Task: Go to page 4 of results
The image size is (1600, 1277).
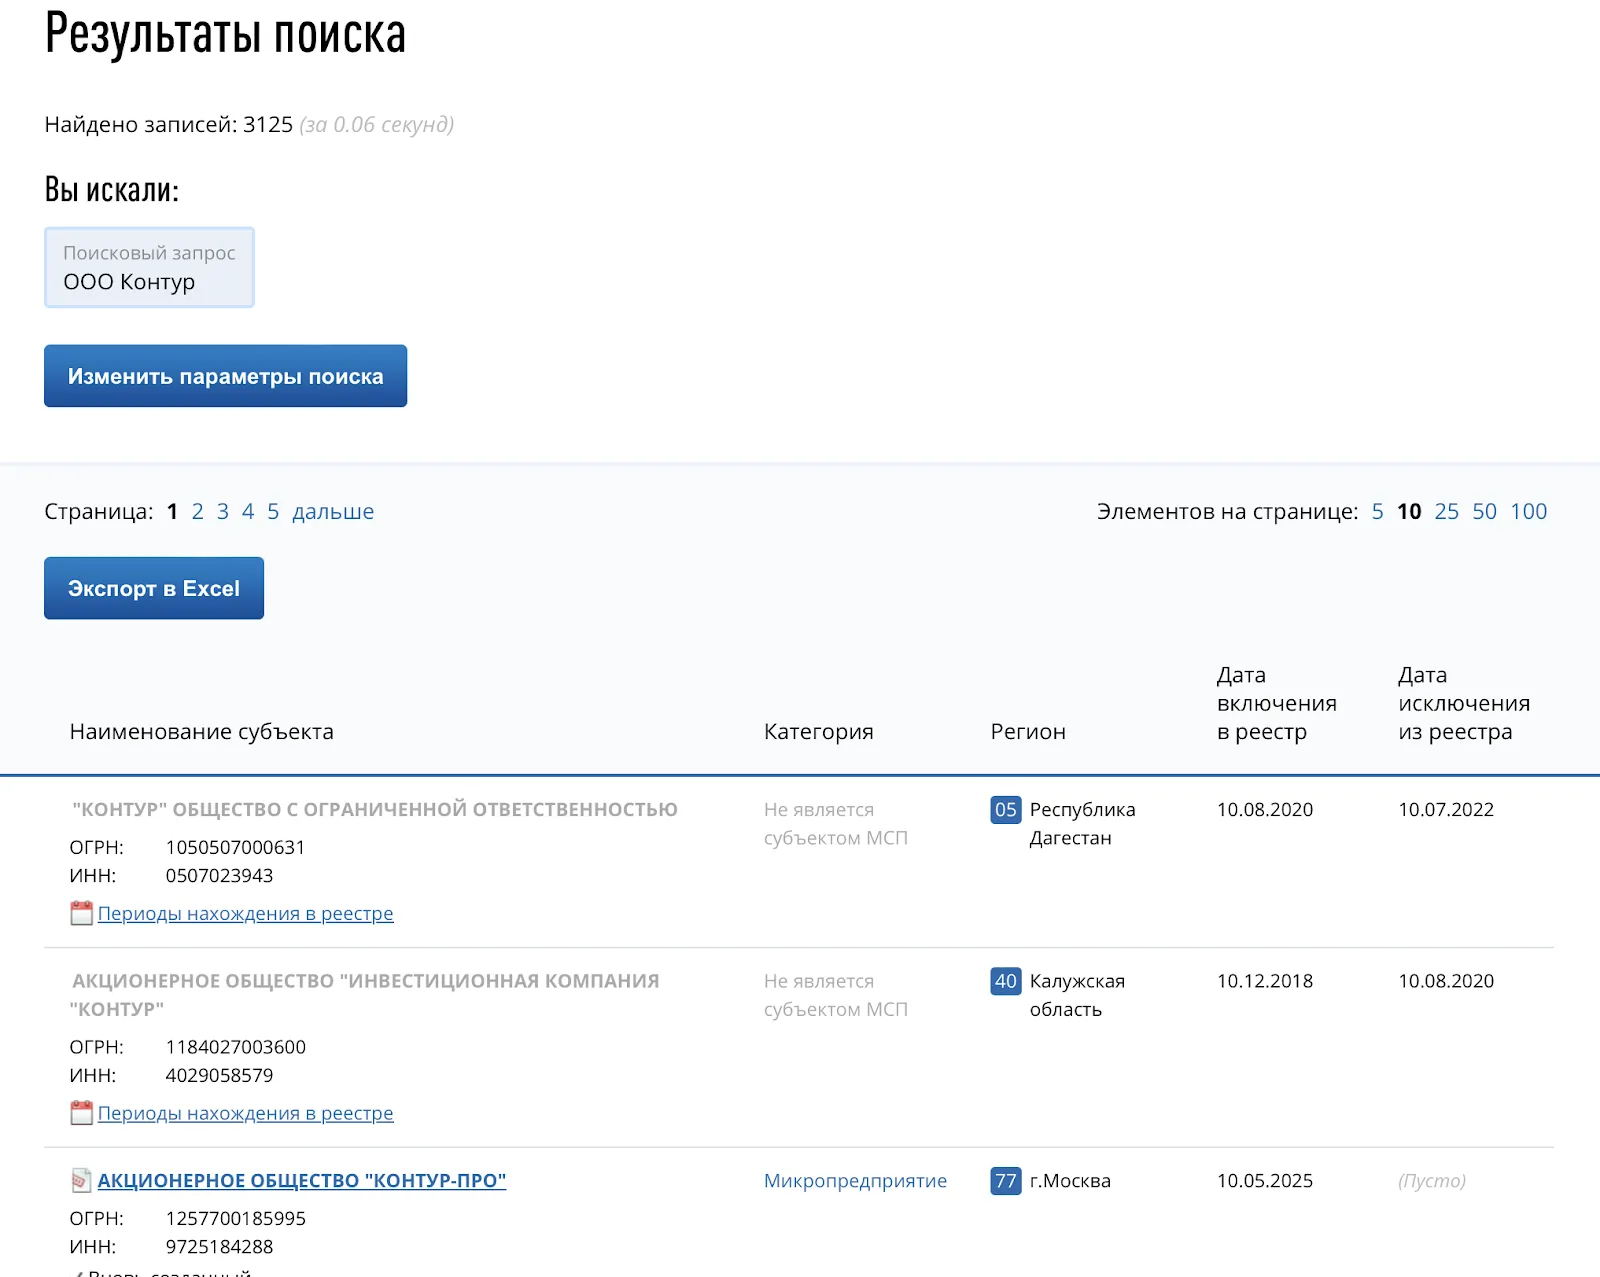Action: pos(247,511)
